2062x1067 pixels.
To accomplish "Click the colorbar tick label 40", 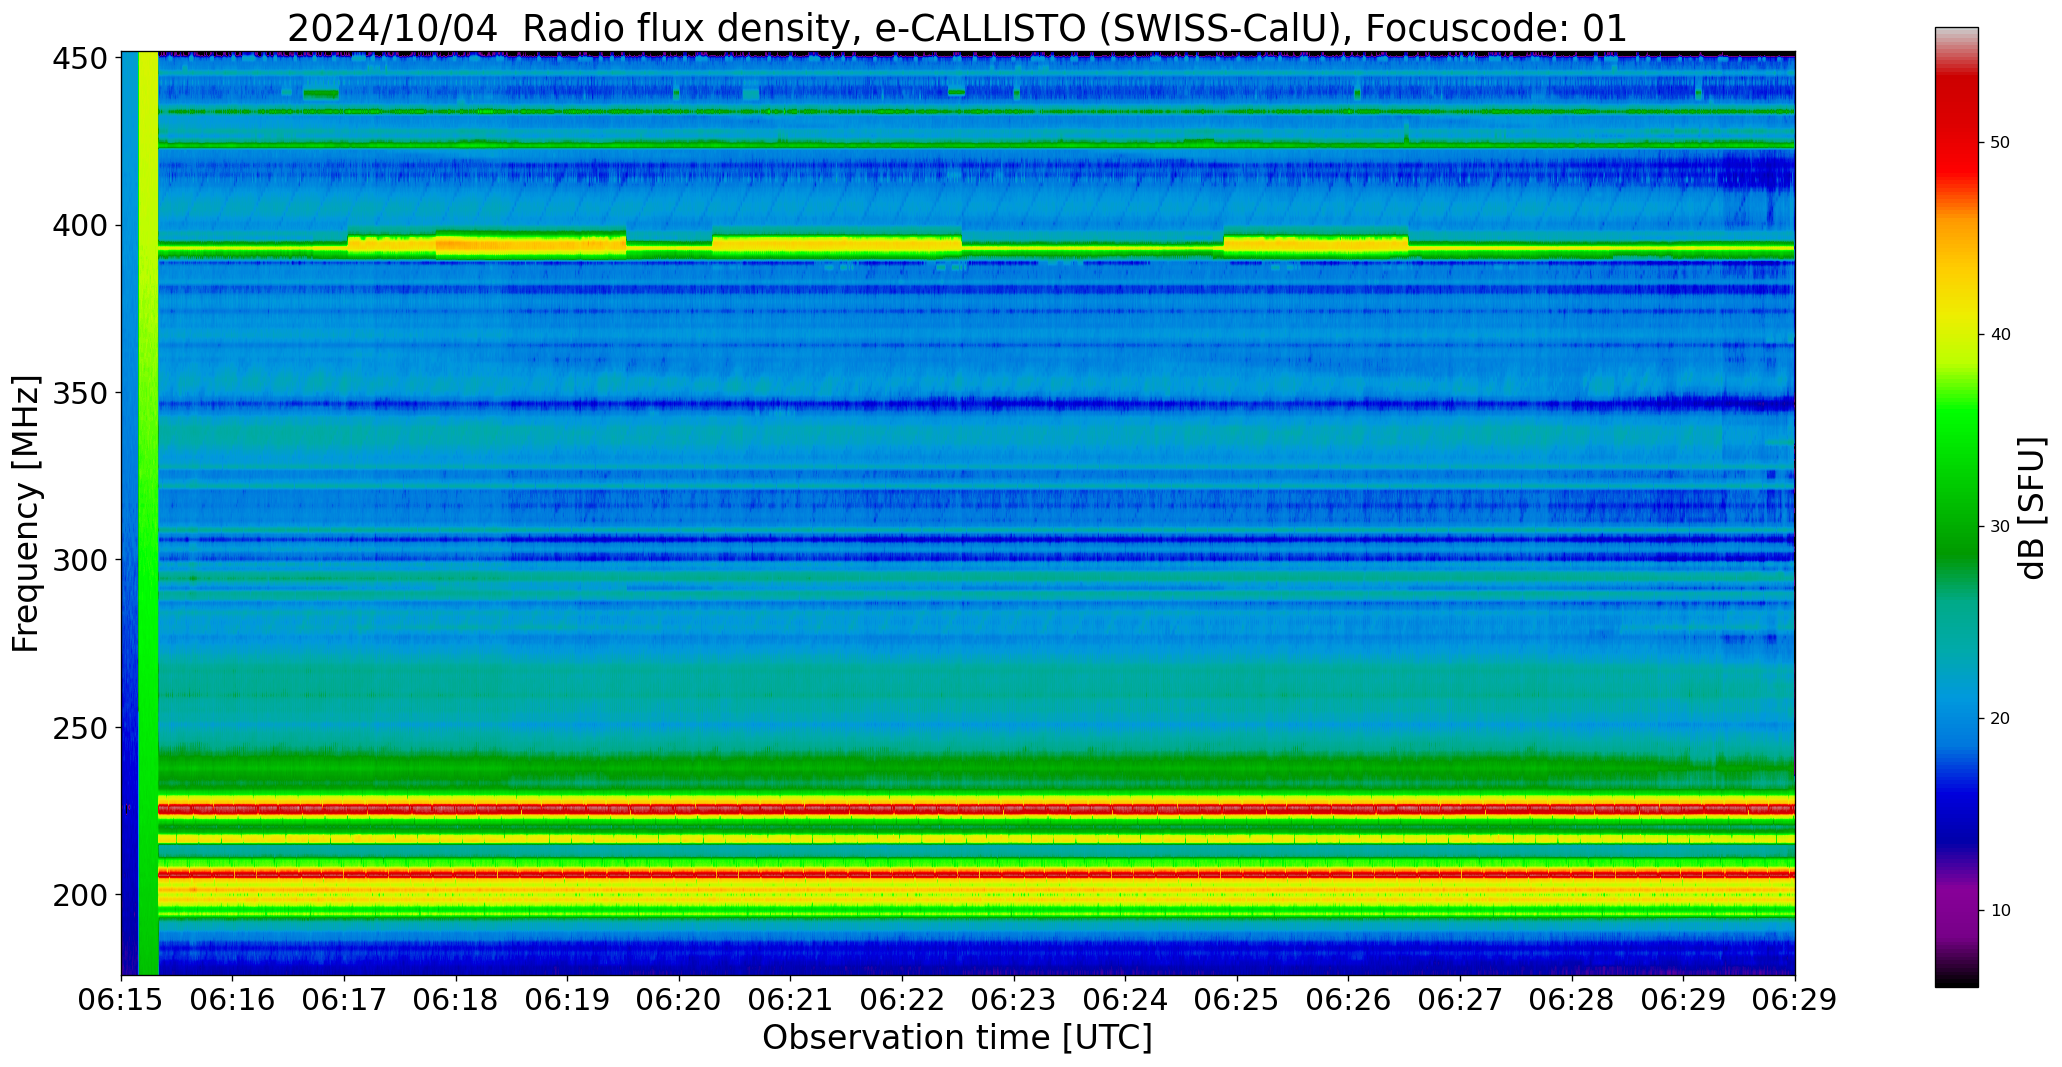I will pos(2000,335).
